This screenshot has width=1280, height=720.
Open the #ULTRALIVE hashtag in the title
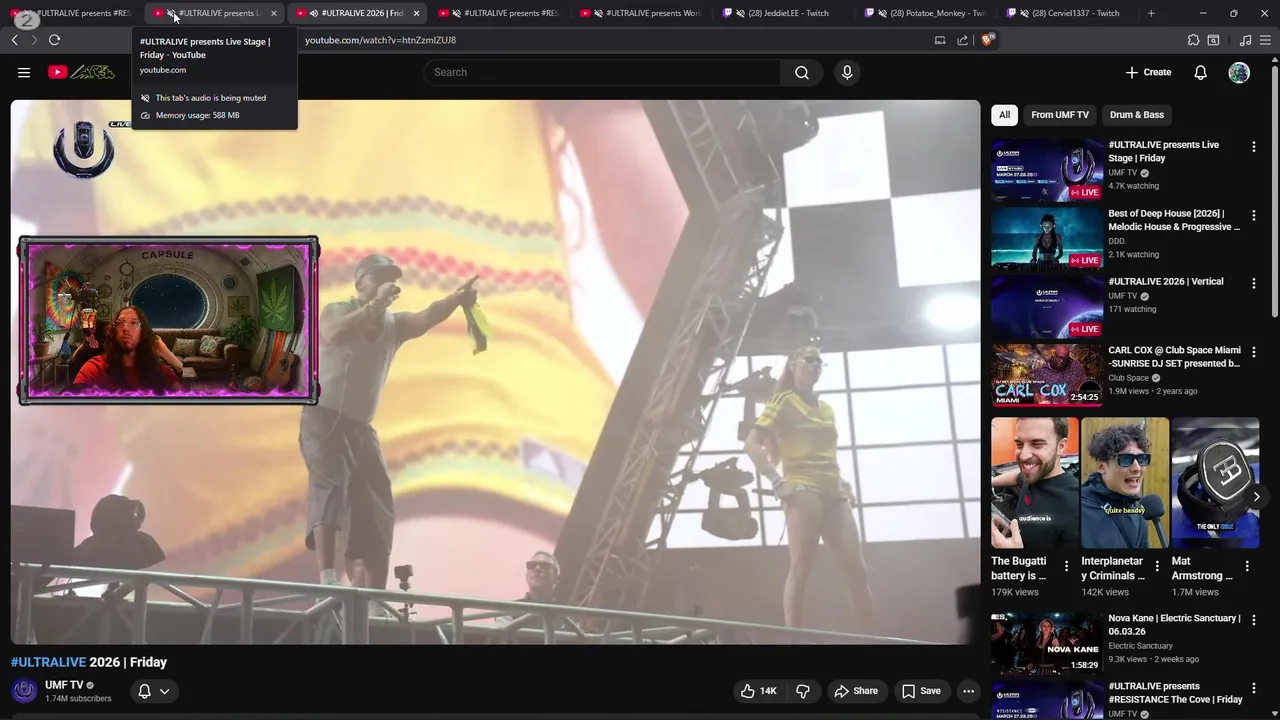click(48, 662)
